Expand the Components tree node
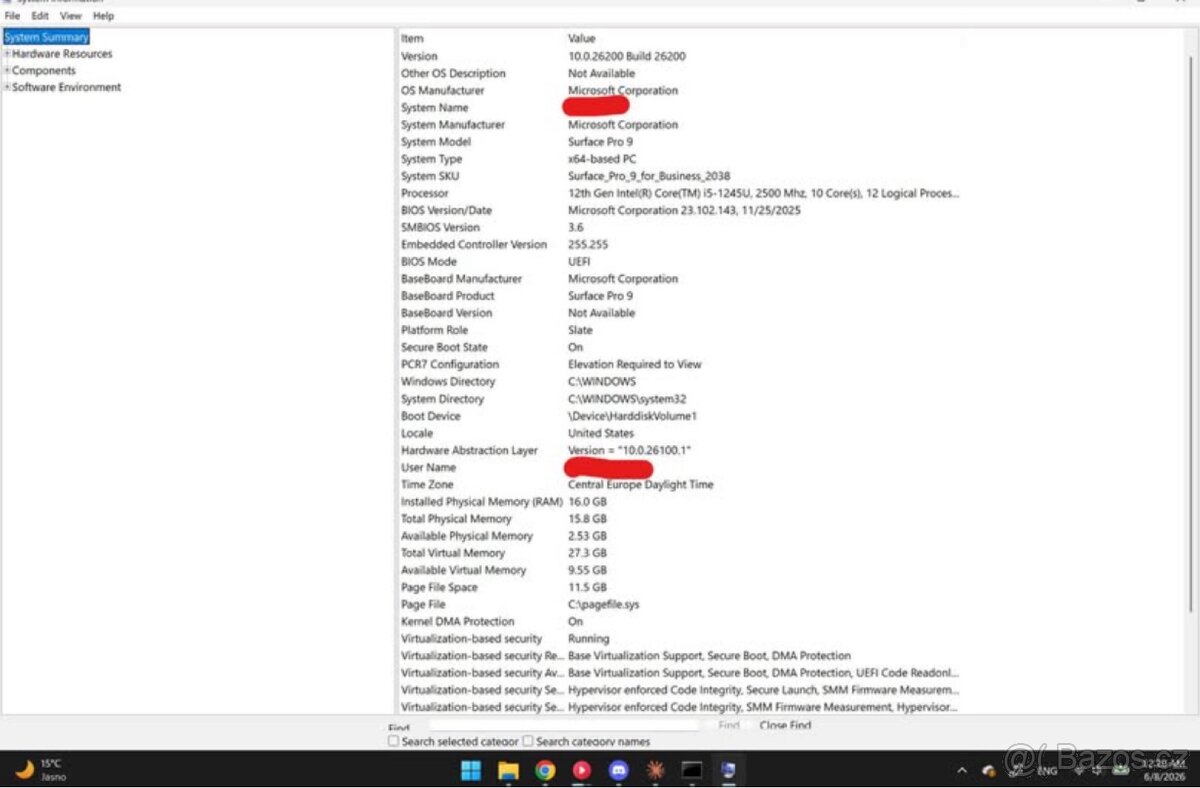 (x=7, y=71)
